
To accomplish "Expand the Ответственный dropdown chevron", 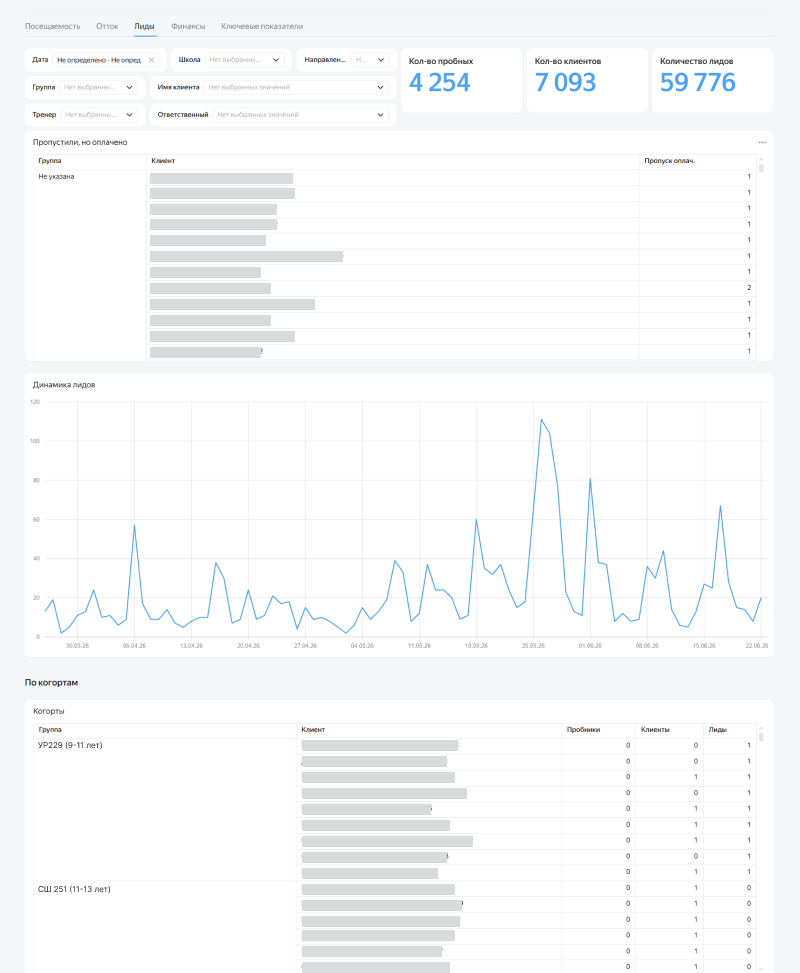I will tap(380, 115).
